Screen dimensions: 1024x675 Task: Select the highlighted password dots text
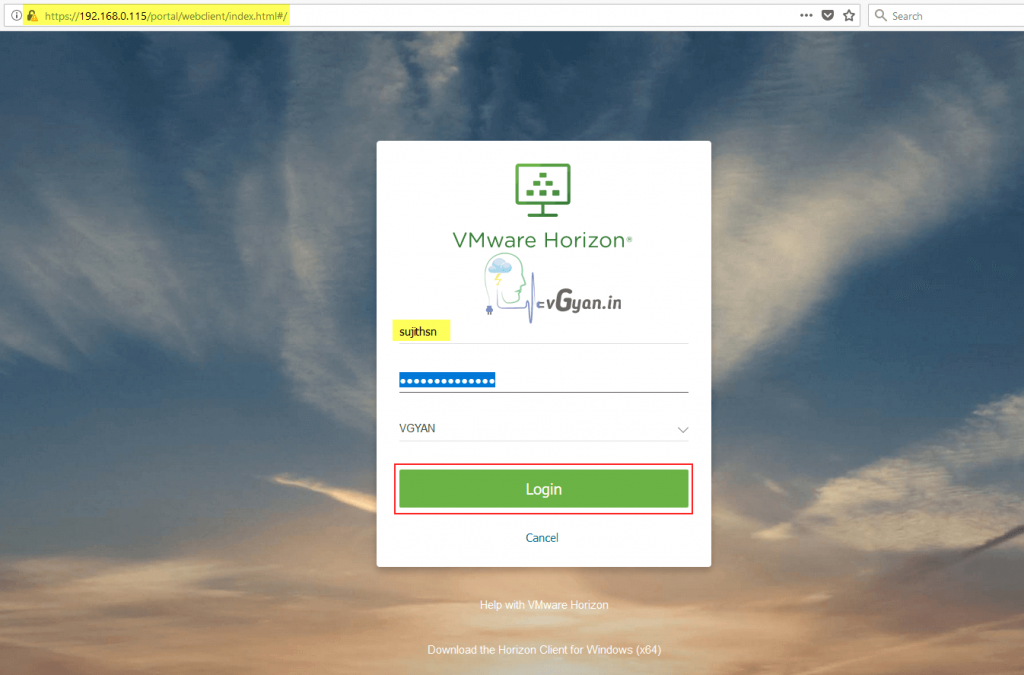tap(446, 379)
